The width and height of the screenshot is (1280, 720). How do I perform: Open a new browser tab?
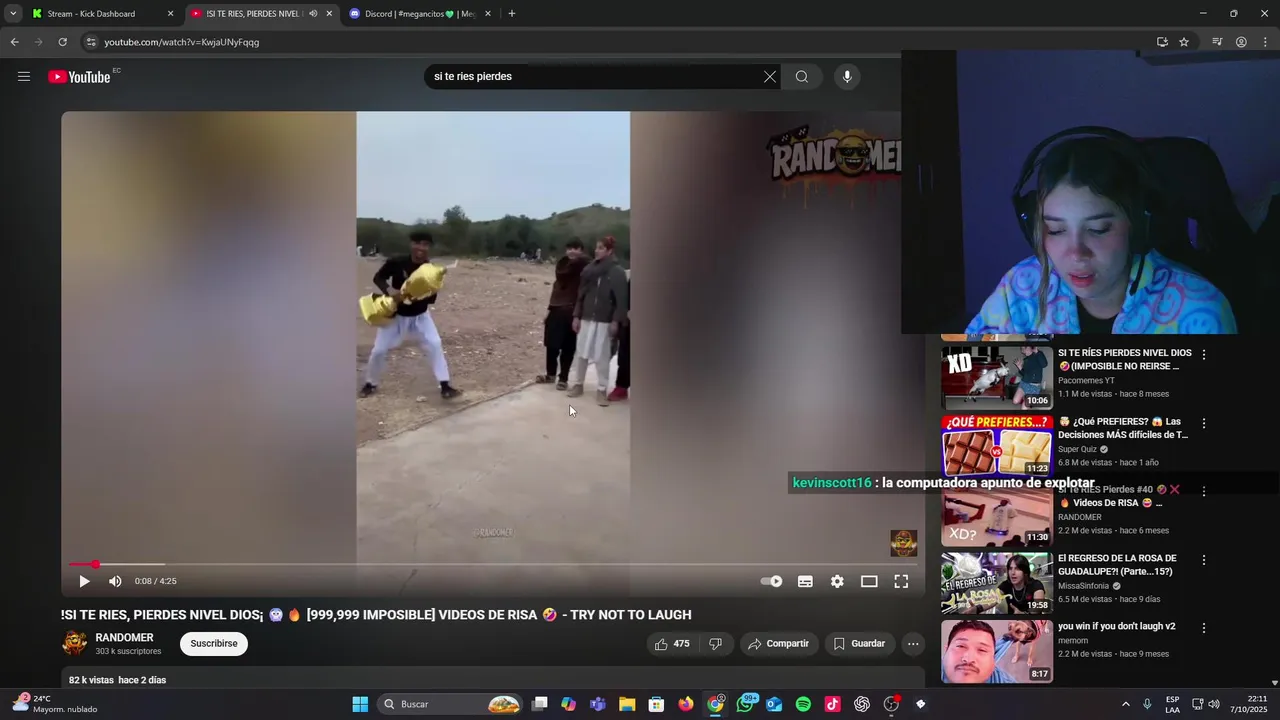click(512, 14)
